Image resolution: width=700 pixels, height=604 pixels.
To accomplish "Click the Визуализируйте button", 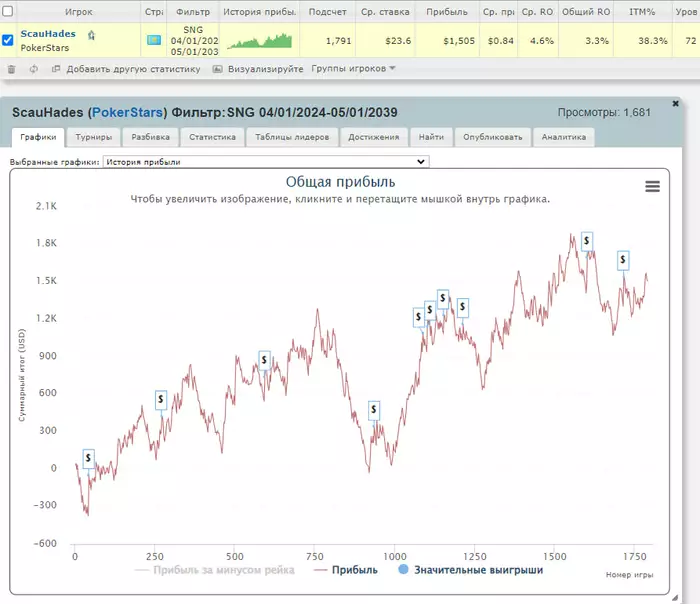I will (x=266, y=69).
